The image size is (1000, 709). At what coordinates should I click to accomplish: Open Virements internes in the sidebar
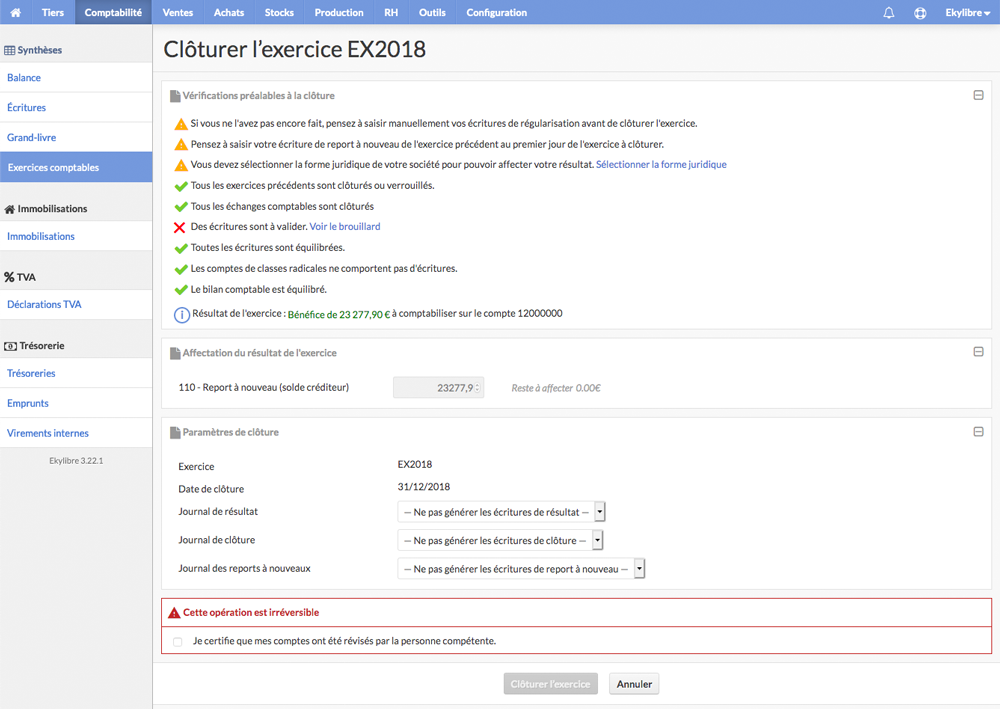pos(76,434)
